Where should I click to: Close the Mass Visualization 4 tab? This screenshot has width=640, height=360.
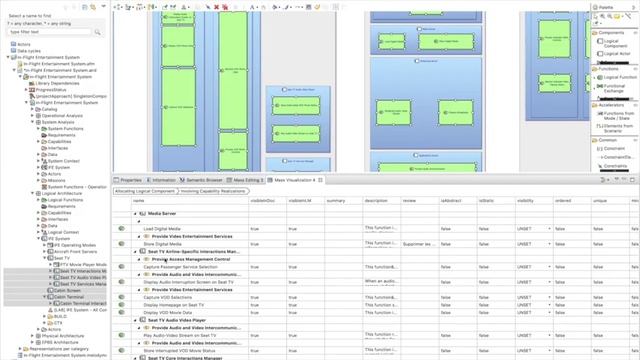320,180
